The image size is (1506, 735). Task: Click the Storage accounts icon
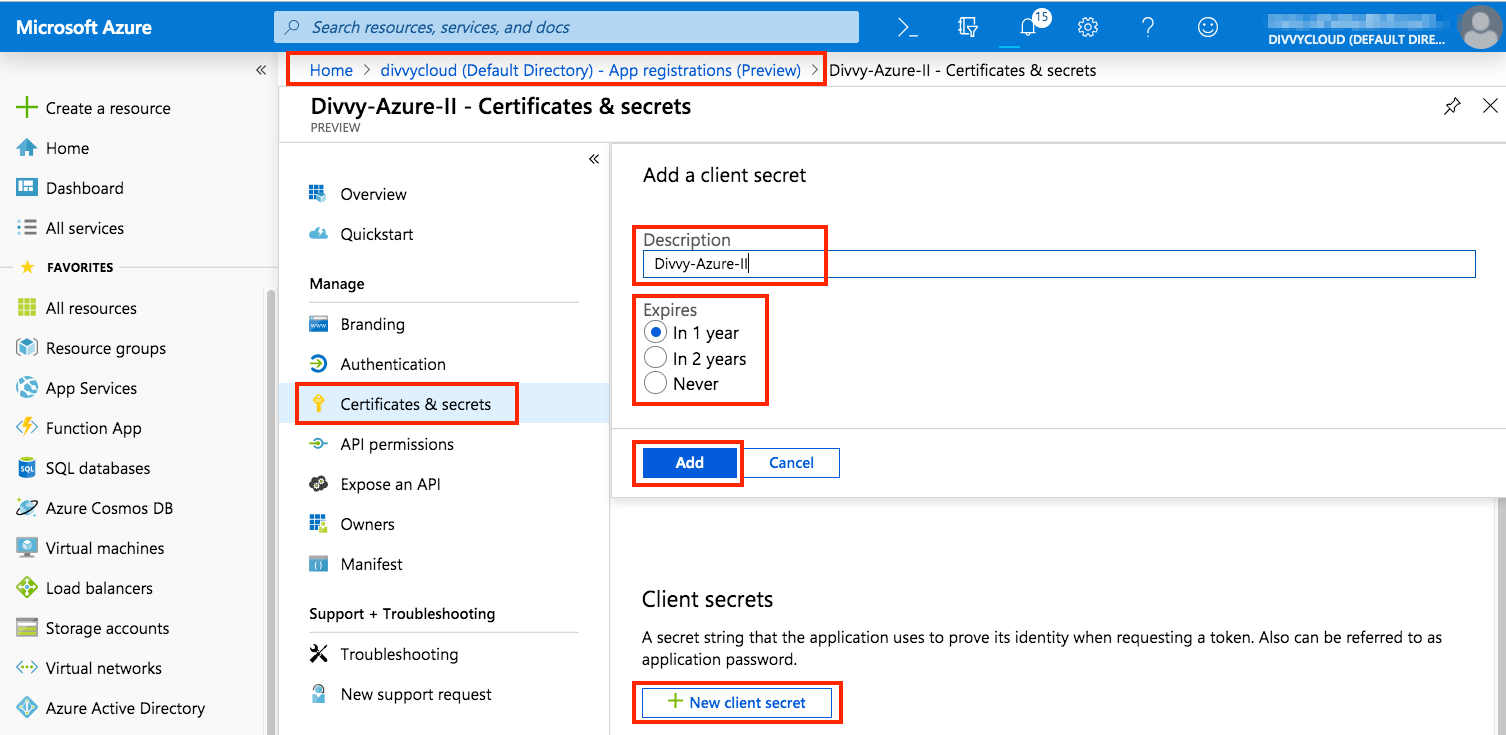(27, 628)
